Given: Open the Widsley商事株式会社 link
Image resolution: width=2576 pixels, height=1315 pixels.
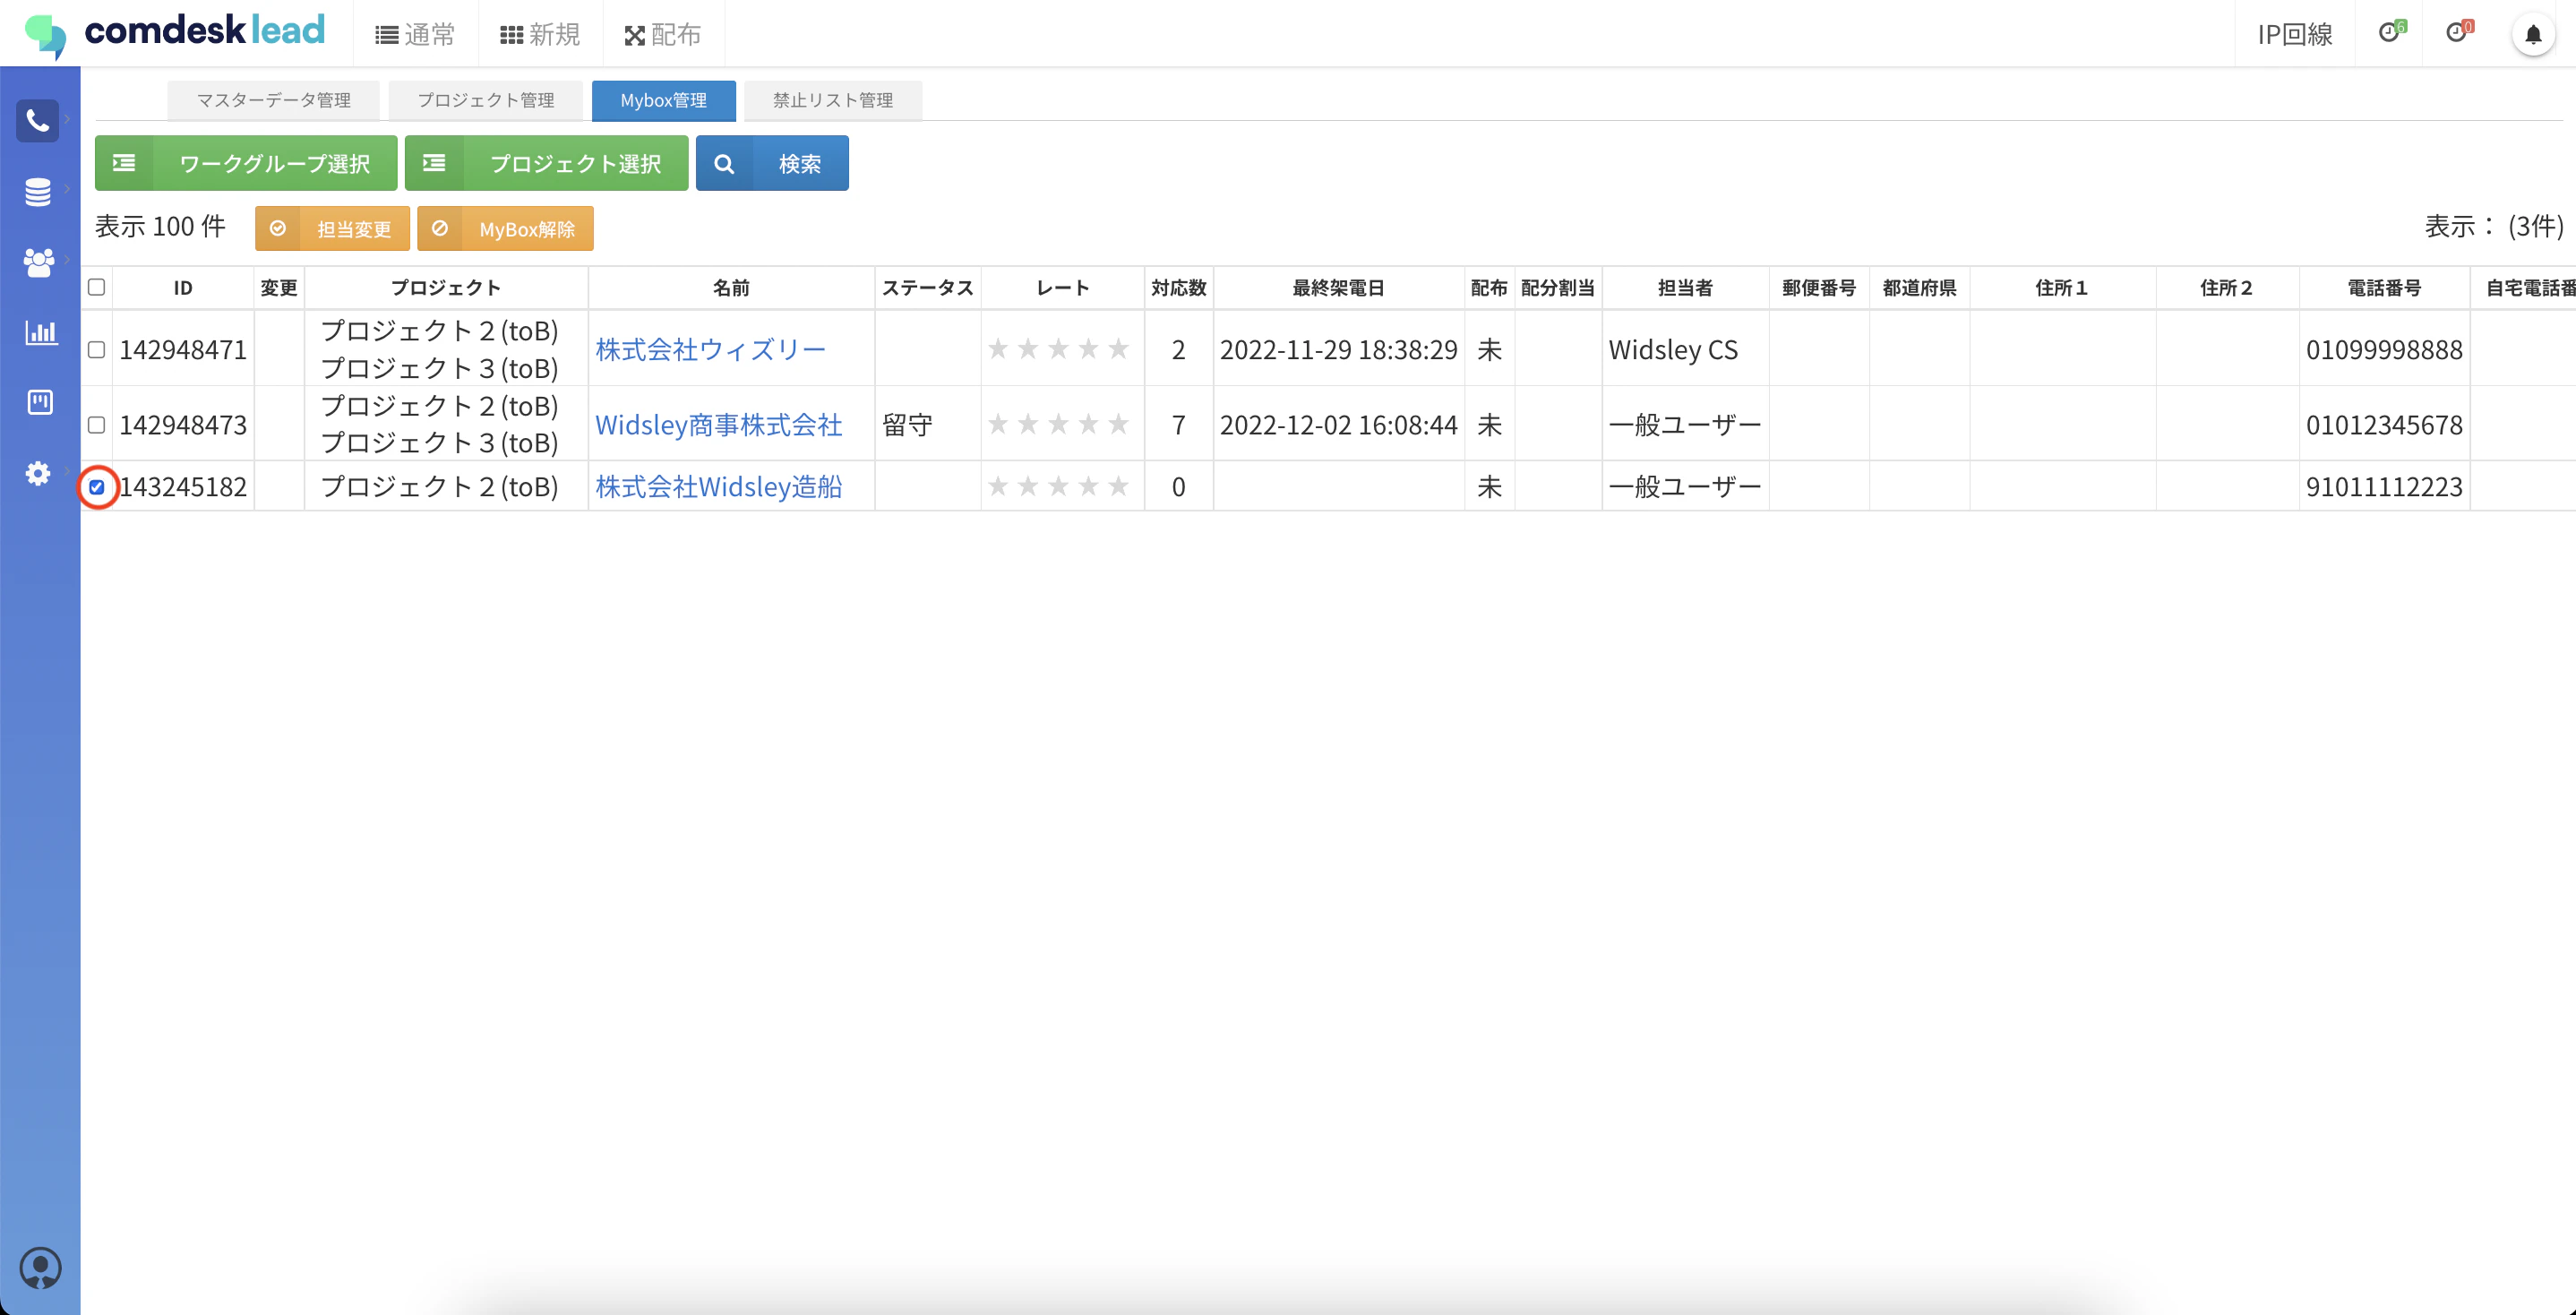Looking at the screenshot, I should point(719,424).
